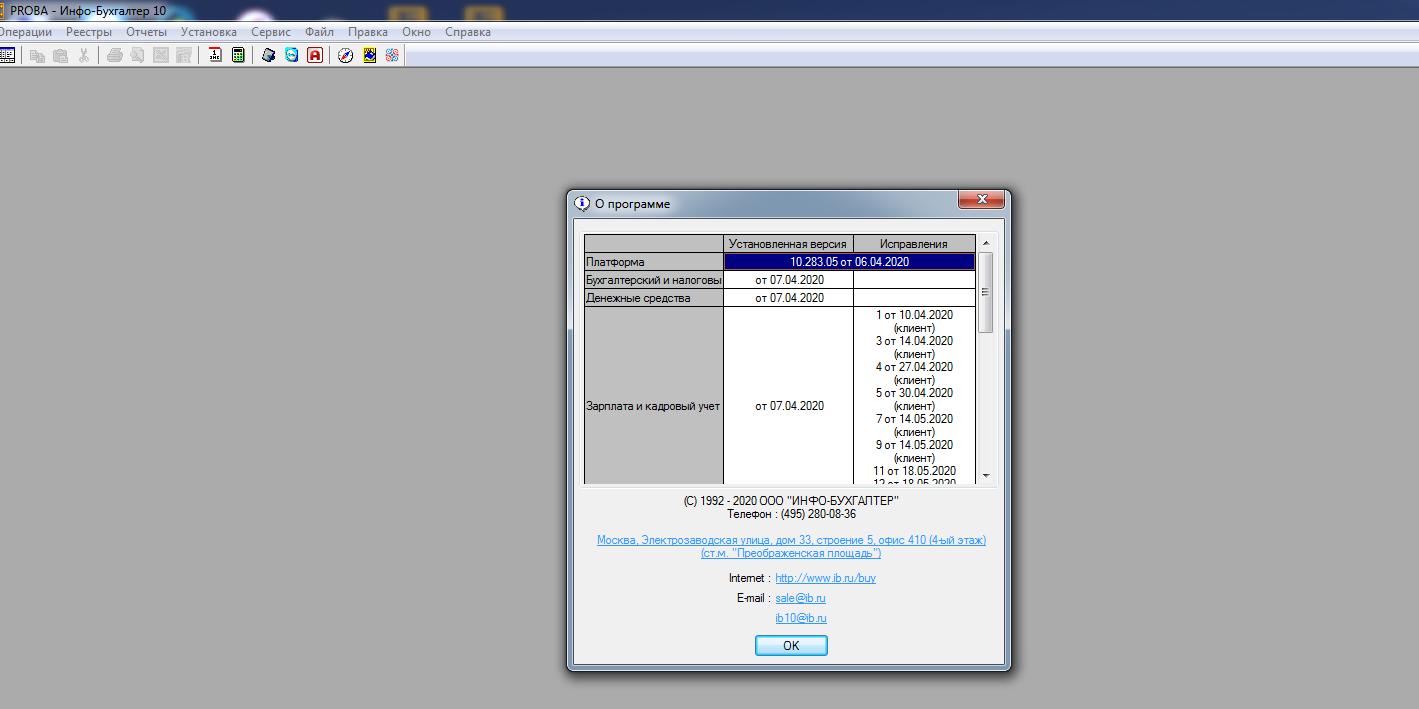Open the Сервис menu
1419x709 pixels.
pyautogui.click(x=271, y=32)
